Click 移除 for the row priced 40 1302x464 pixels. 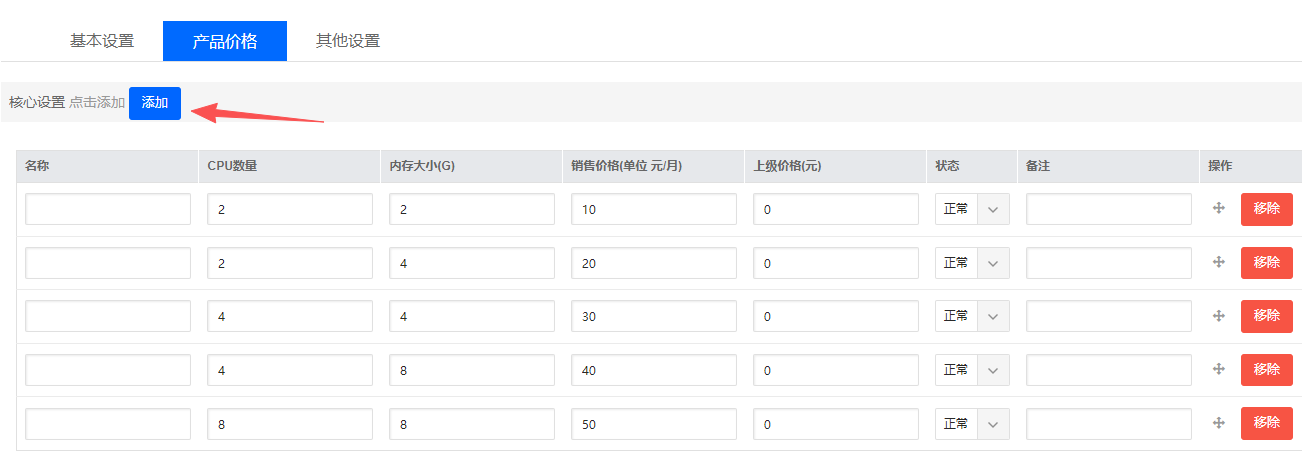1266,370
